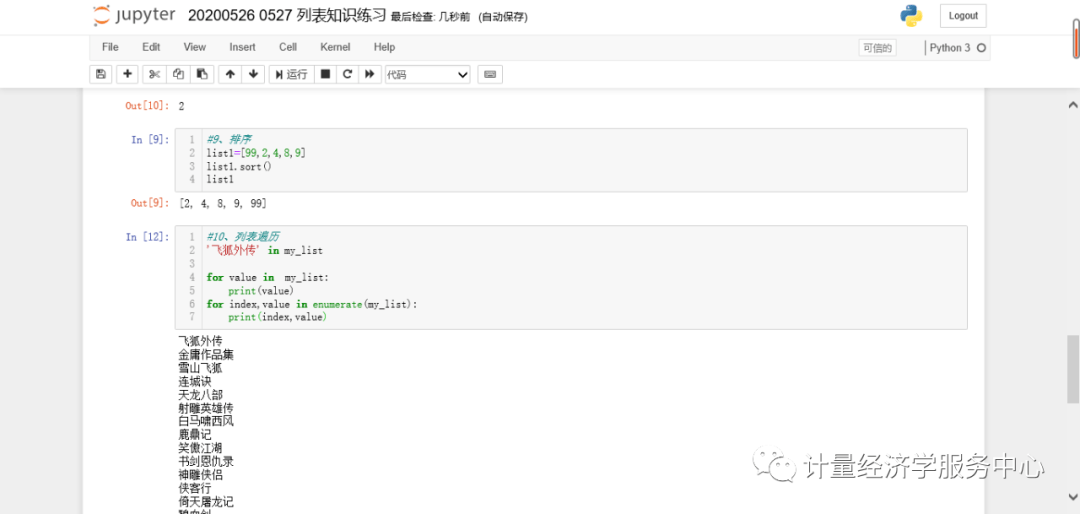Viewport: 1080px width, 514px height.
Task: Open the File menu
Action: 110,47
